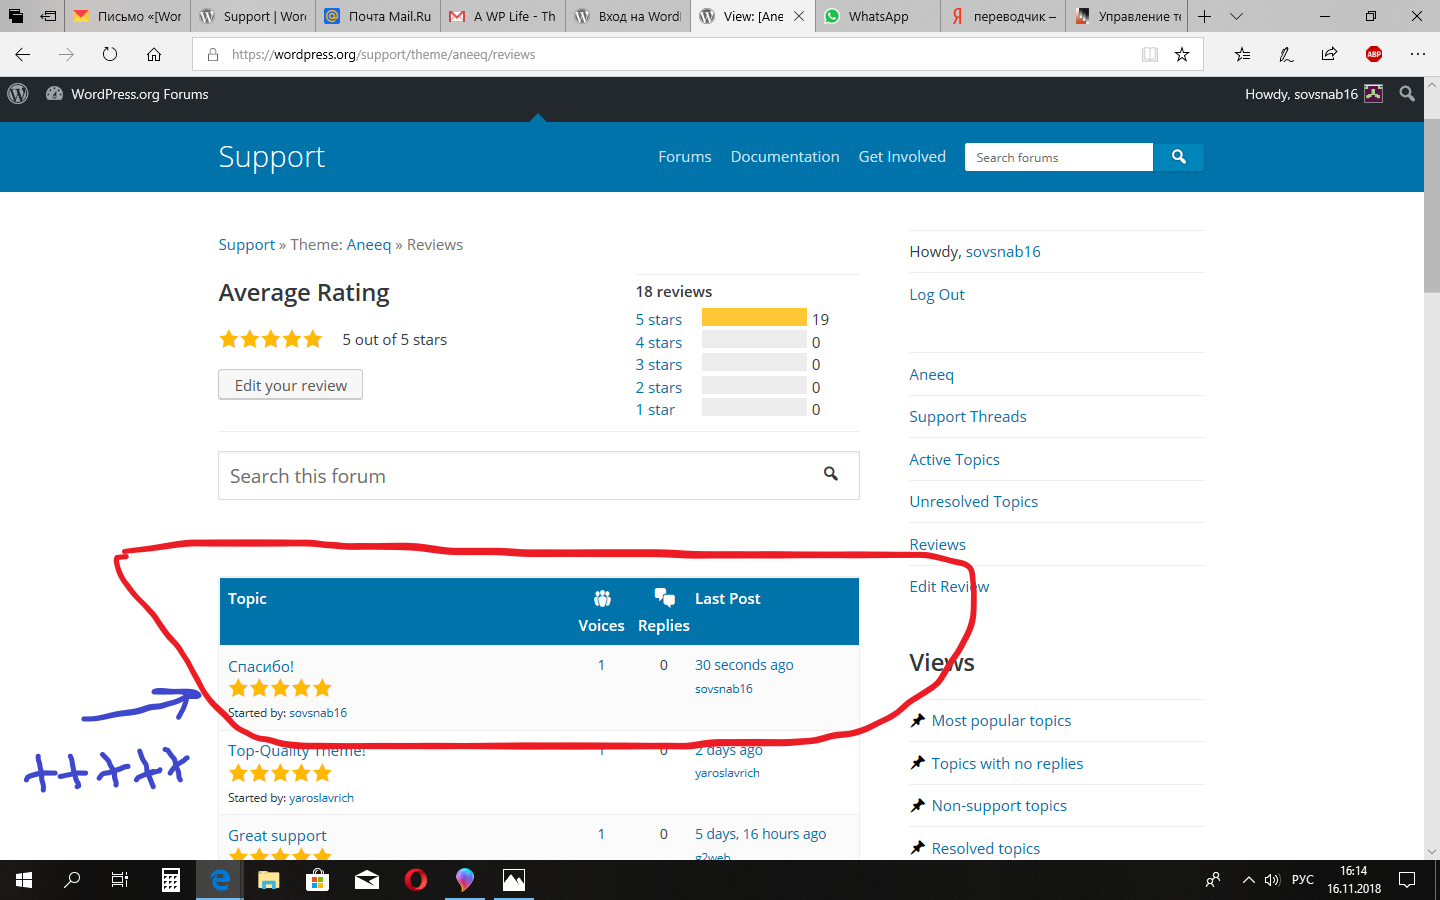Open a new browser tab
The height and width of the screenshot is (900, 1440).
coord(1205,16)
